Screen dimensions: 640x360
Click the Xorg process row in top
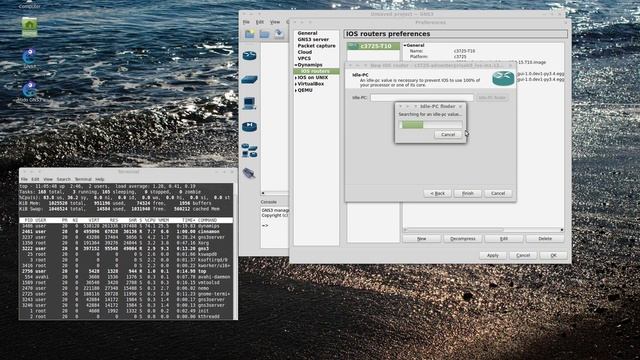(x=126, y=243)
